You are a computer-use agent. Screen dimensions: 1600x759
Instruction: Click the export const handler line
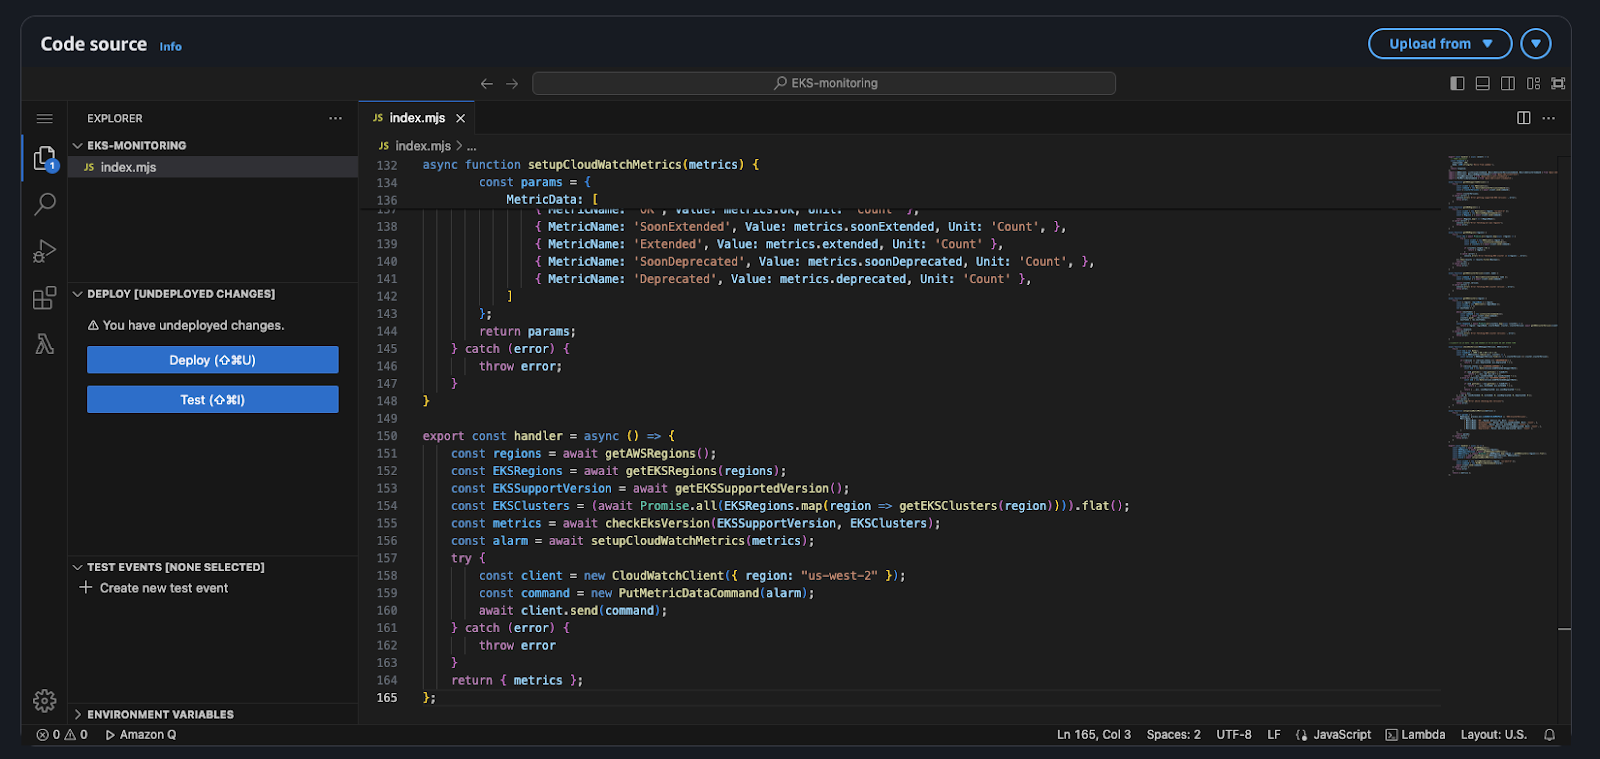click(548, 436)
